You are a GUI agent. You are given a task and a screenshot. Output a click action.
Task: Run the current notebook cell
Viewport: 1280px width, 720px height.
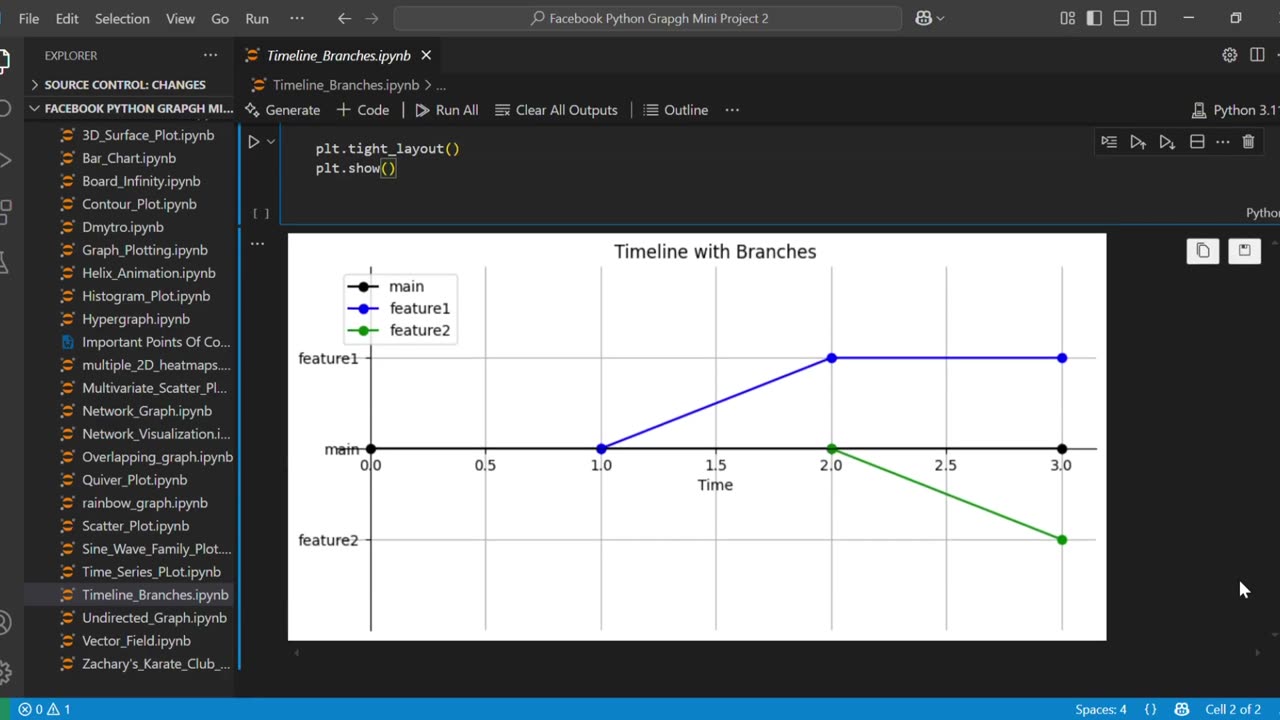(253, 142)
